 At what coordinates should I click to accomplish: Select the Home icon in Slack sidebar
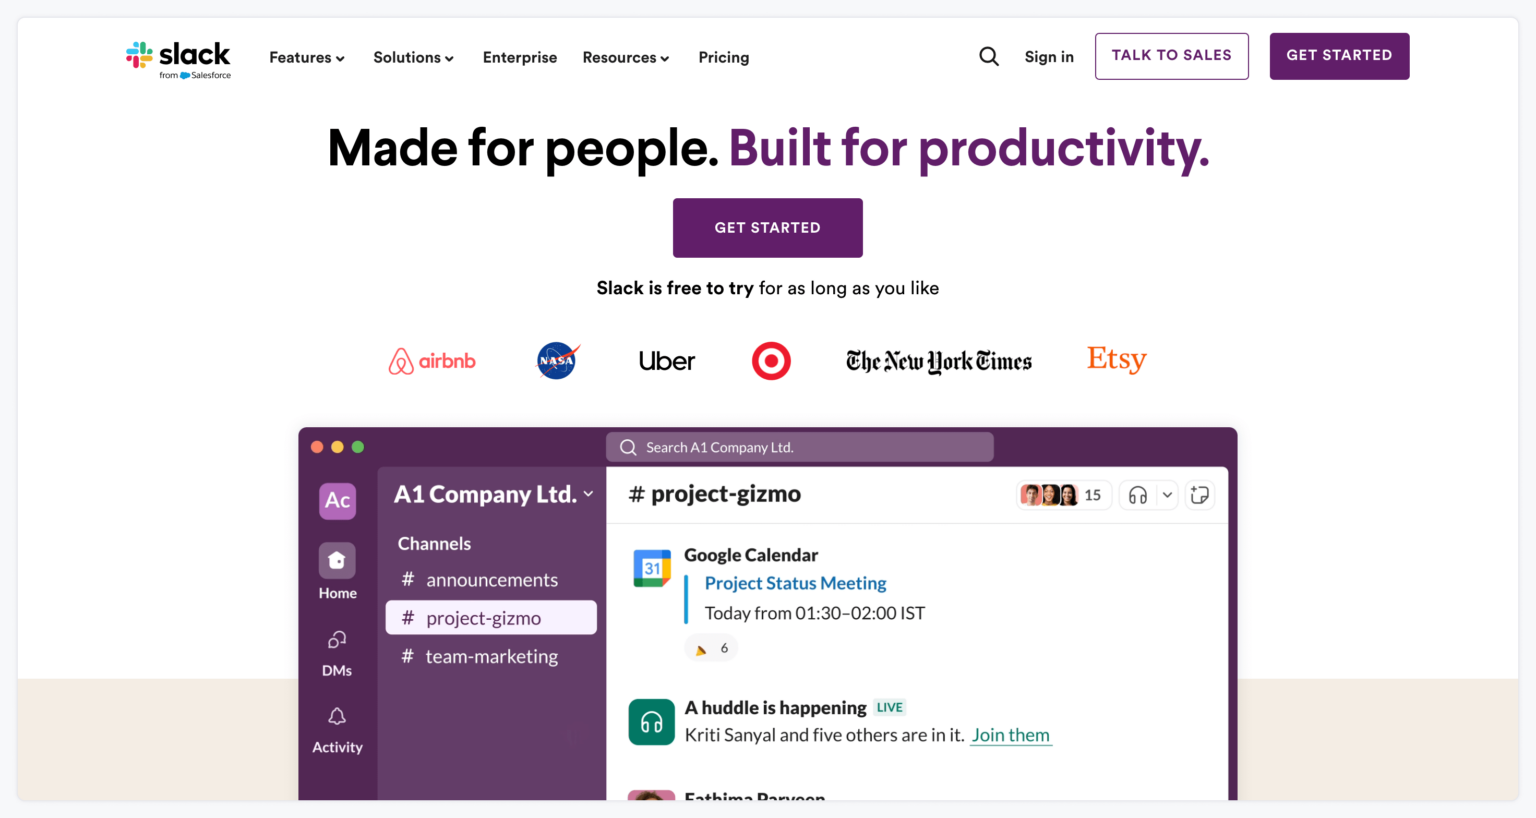(337, 560)
